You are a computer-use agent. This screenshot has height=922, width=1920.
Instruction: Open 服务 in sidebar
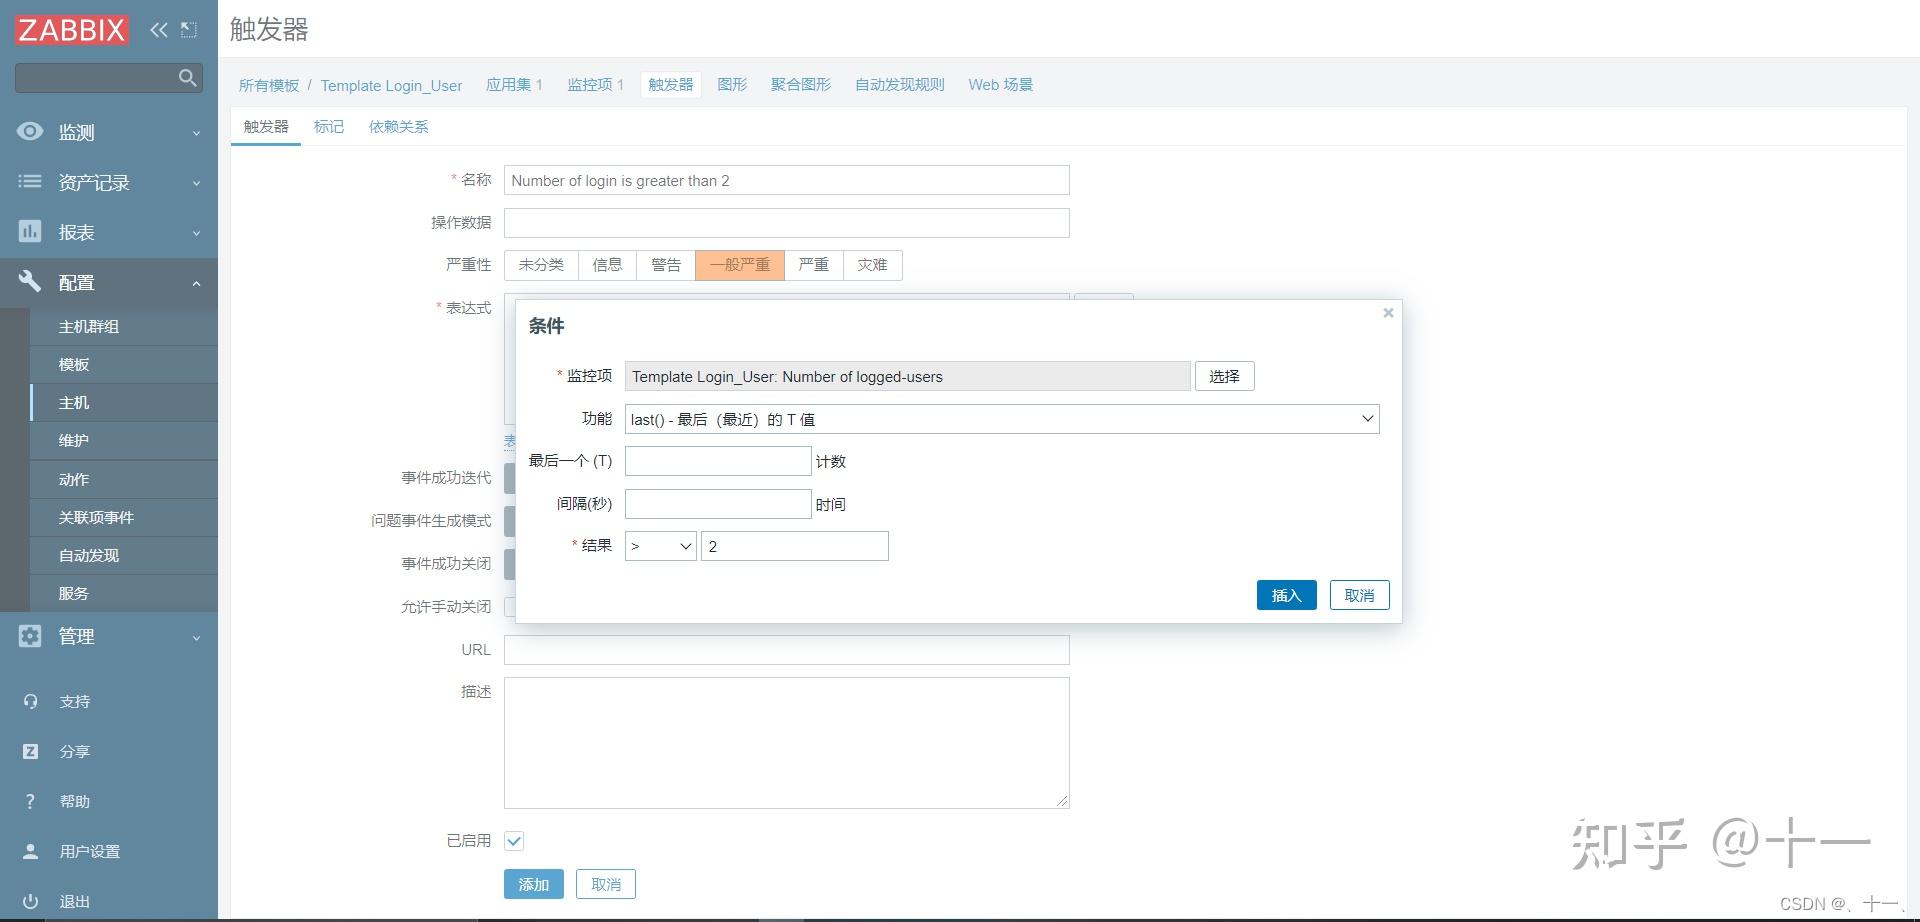[x=124, y=594]
